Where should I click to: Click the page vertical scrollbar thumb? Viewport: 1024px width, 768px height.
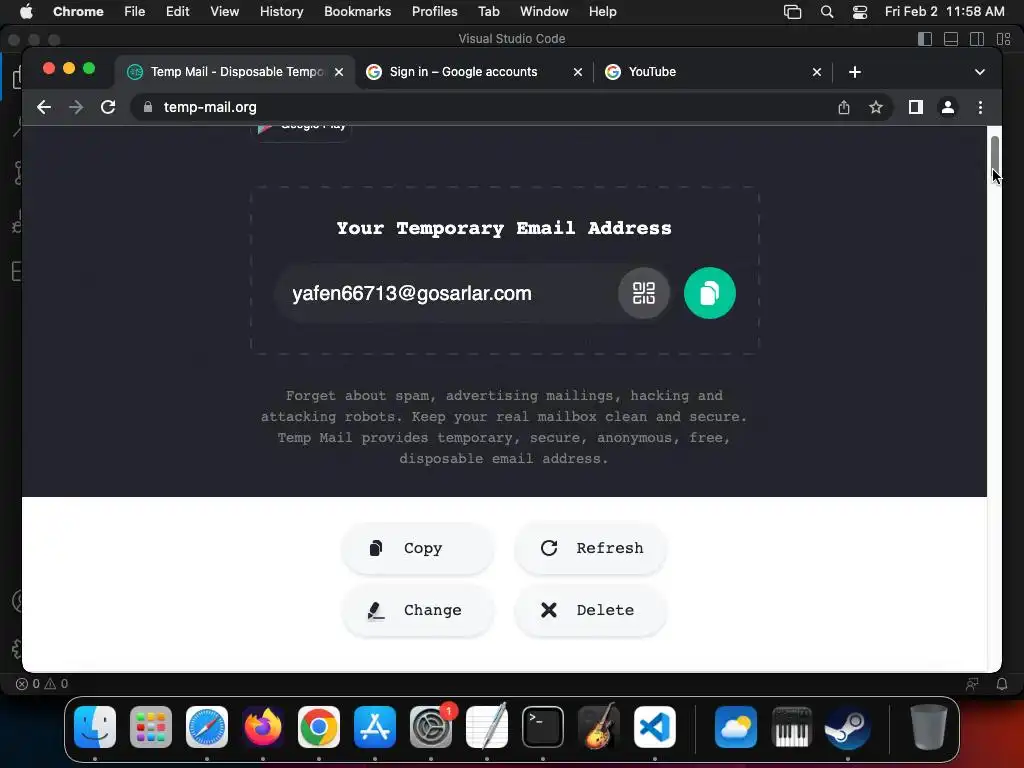pos(994,153)
